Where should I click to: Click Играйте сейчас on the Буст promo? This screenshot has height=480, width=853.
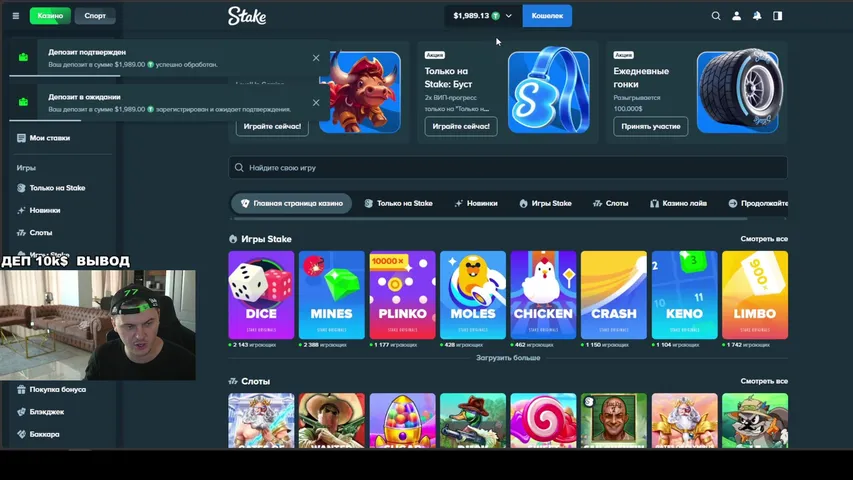(461, 126)
